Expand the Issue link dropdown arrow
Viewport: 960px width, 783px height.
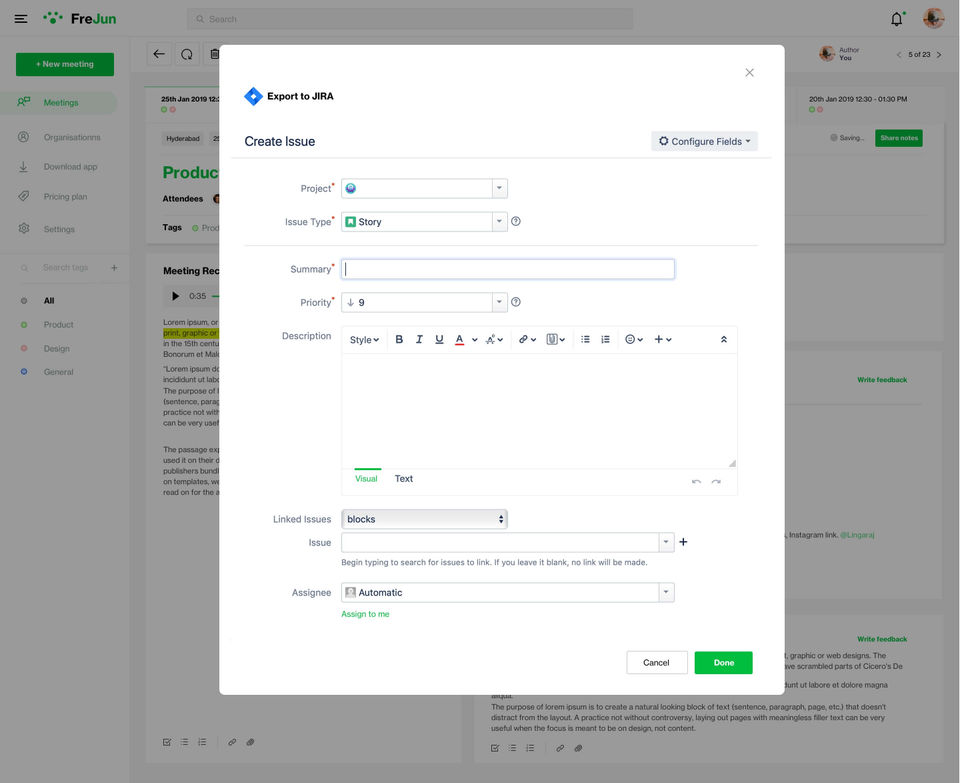coord(666,542)
